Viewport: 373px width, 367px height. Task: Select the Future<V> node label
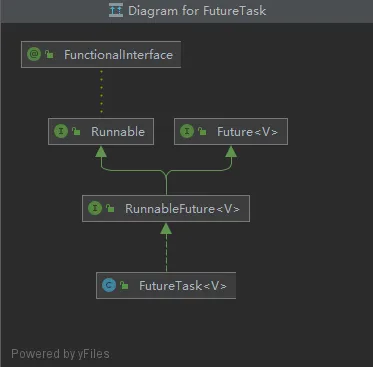click(x=247, y=132)
